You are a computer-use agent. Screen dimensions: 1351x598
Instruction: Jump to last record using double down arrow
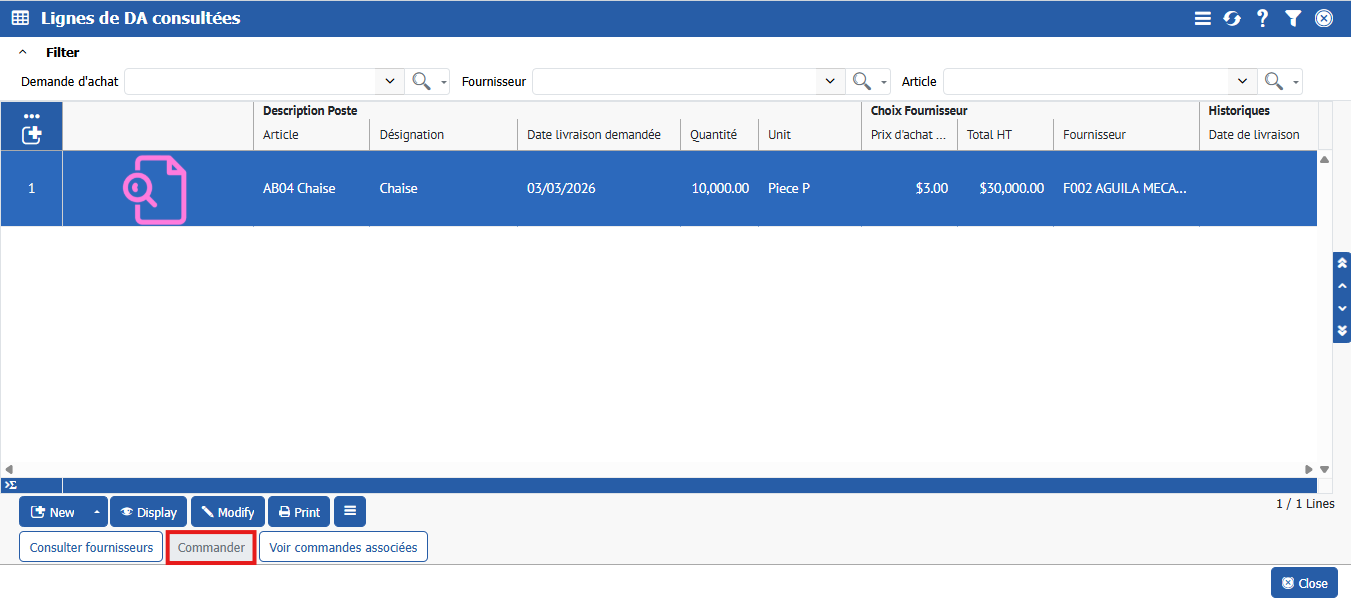coord(1342,330)
